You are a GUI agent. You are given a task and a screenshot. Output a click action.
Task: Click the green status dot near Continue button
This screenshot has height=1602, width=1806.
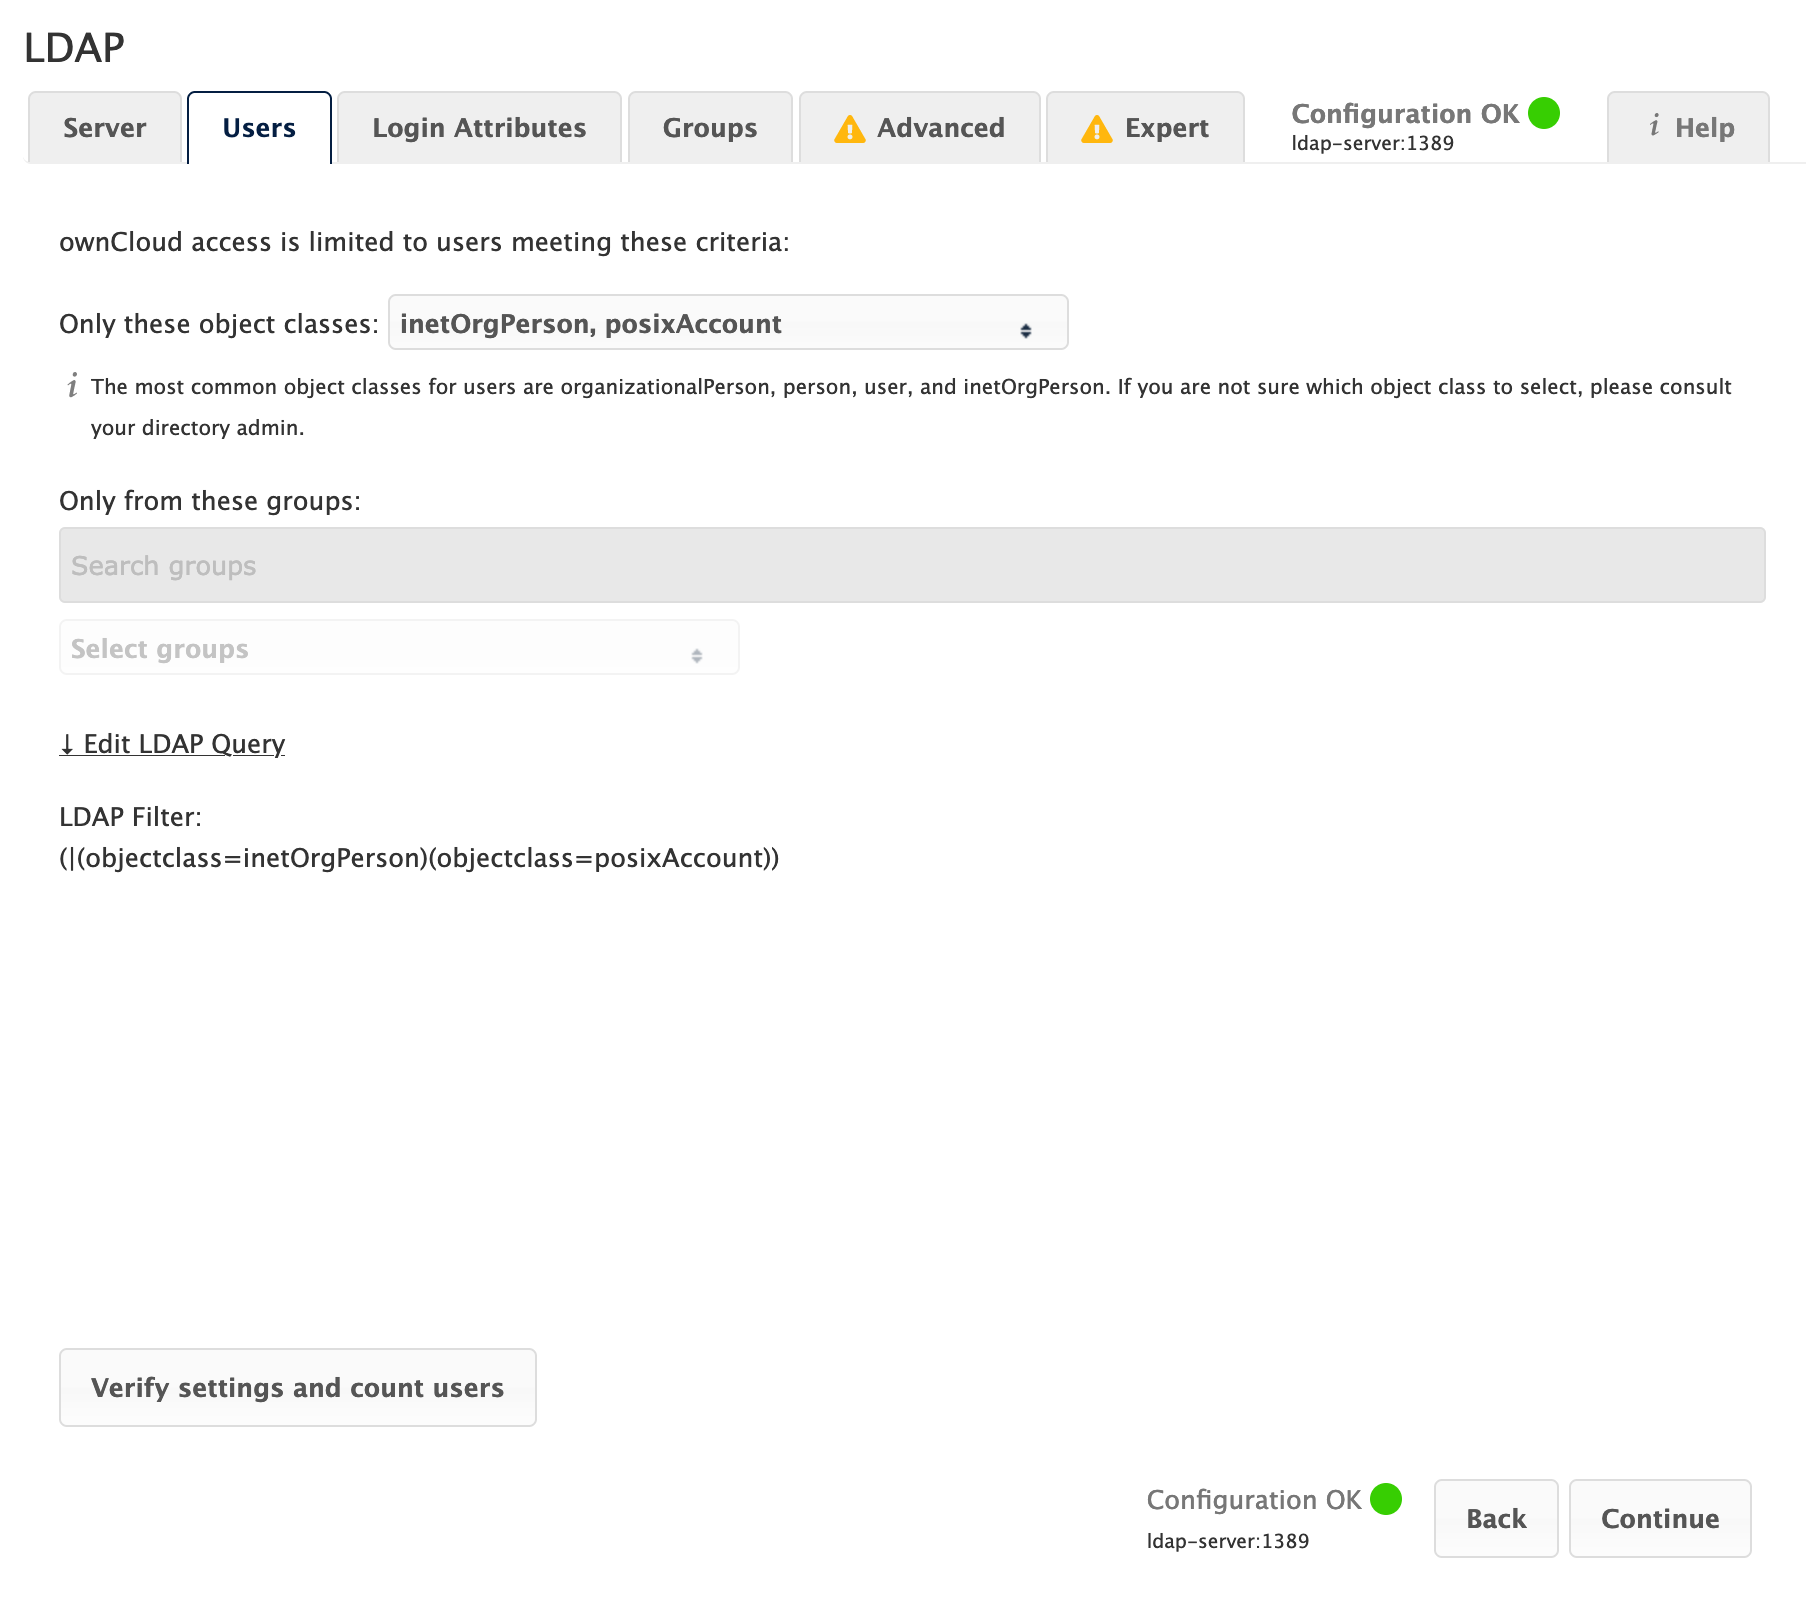pyautogui.click(x=1385, y=1498)
